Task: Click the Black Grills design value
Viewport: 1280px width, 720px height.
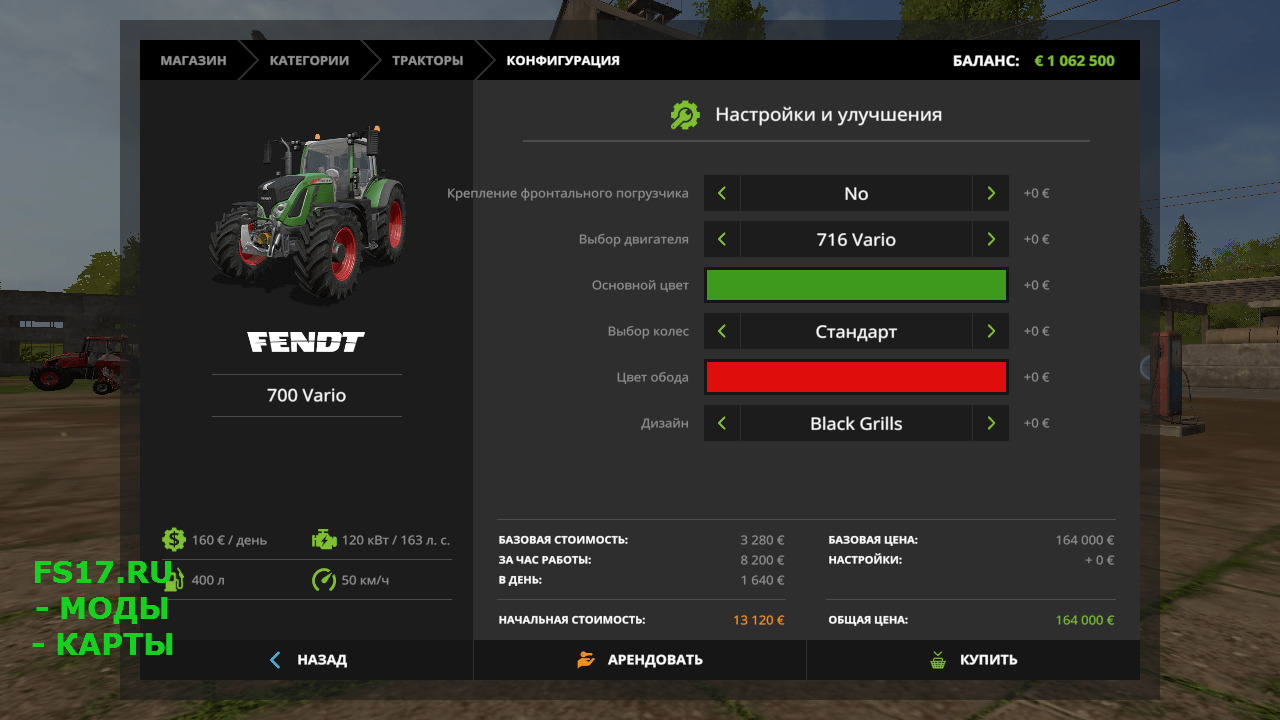Action: (856, 423)
